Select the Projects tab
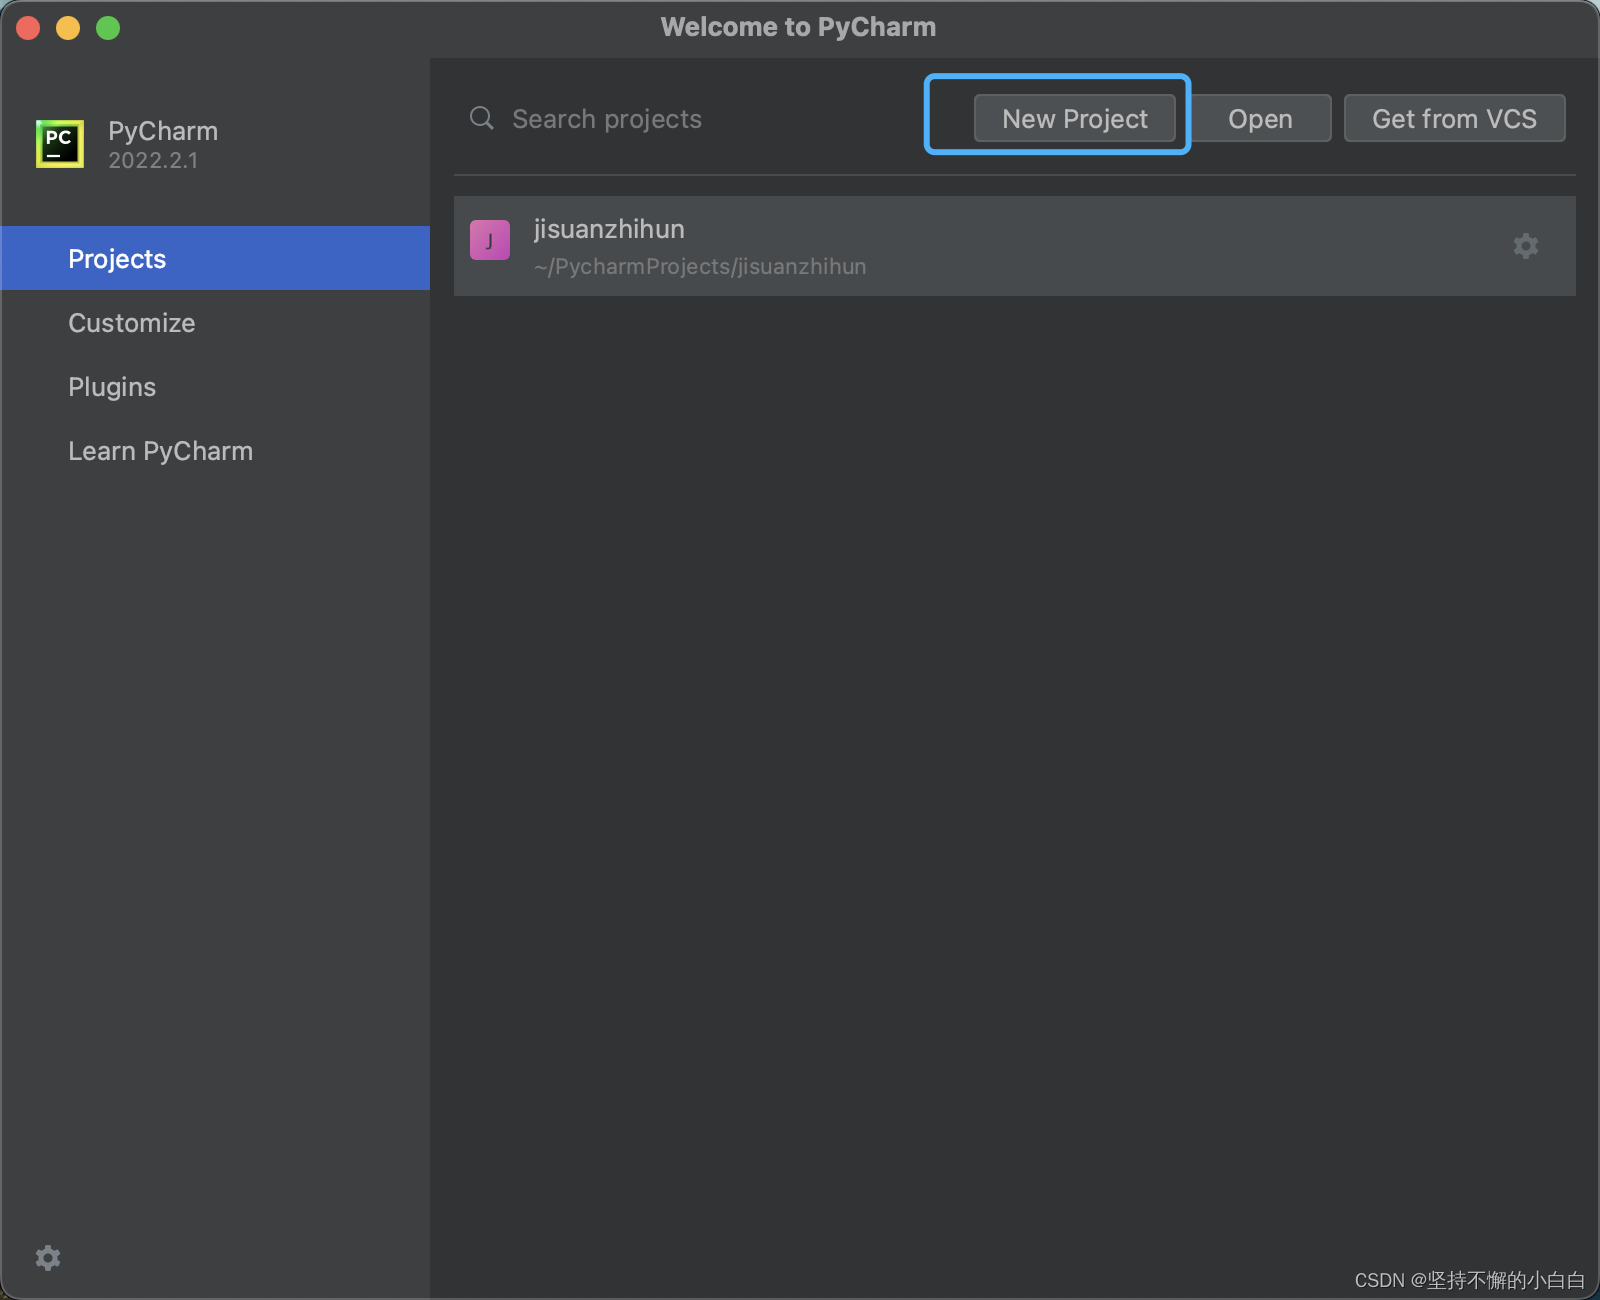 (215, 258)
